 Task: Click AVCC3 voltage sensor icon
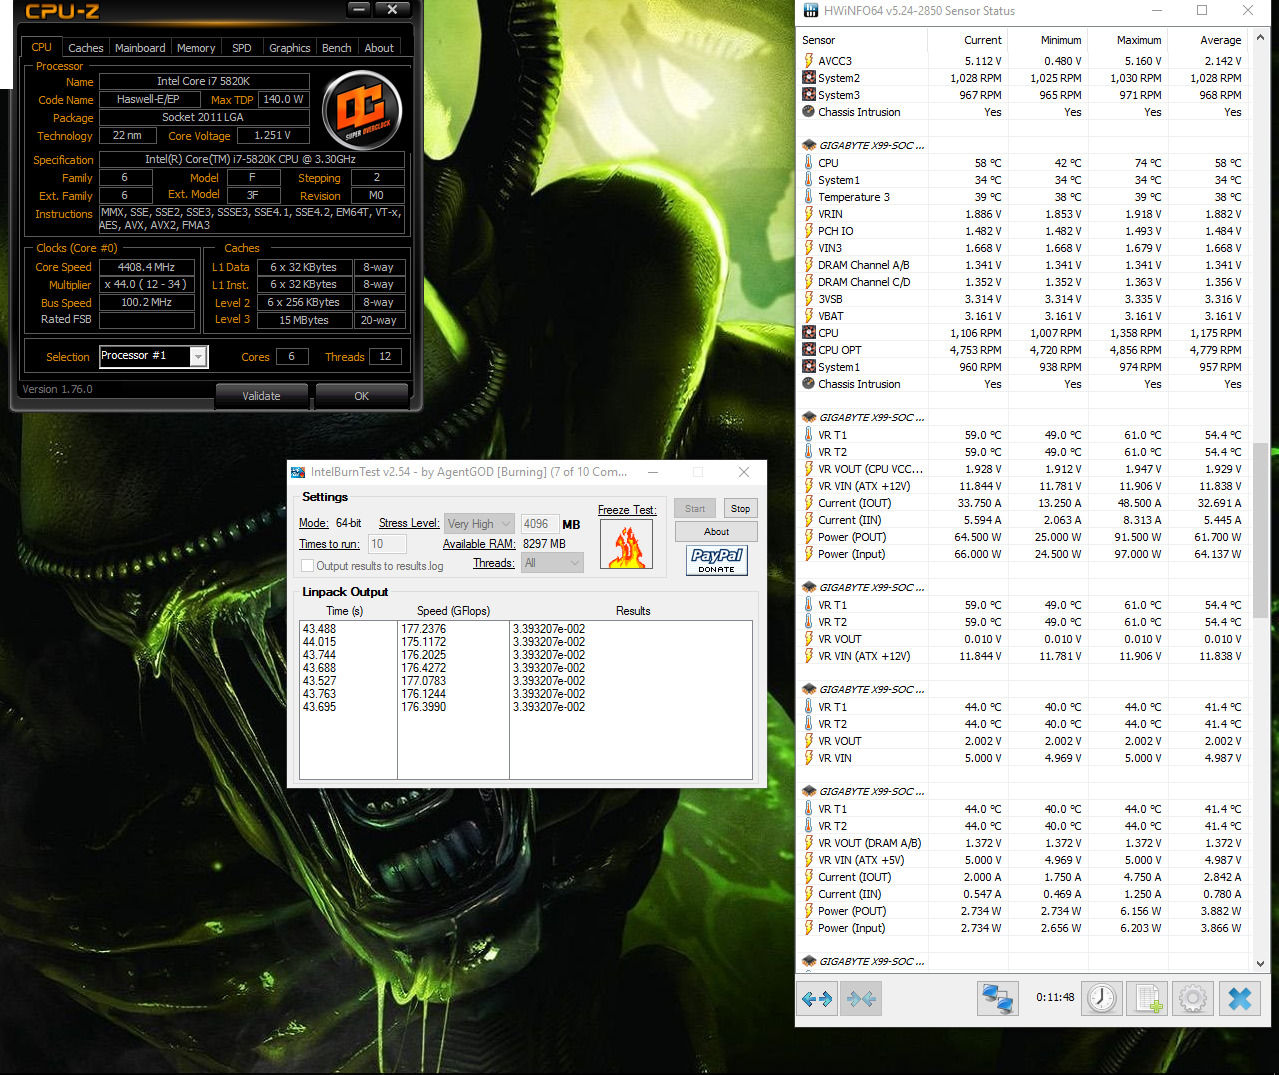point(808,61)
